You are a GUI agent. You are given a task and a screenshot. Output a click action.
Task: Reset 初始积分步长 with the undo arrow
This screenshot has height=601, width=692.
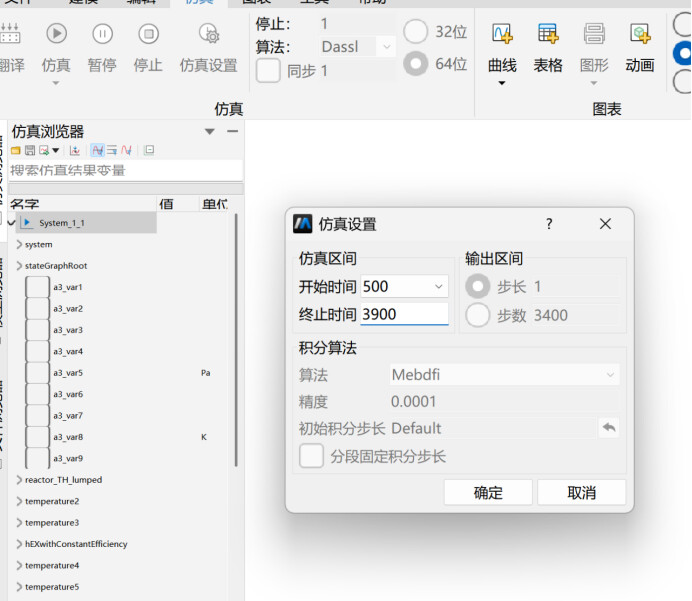click(x=609, y=428)
